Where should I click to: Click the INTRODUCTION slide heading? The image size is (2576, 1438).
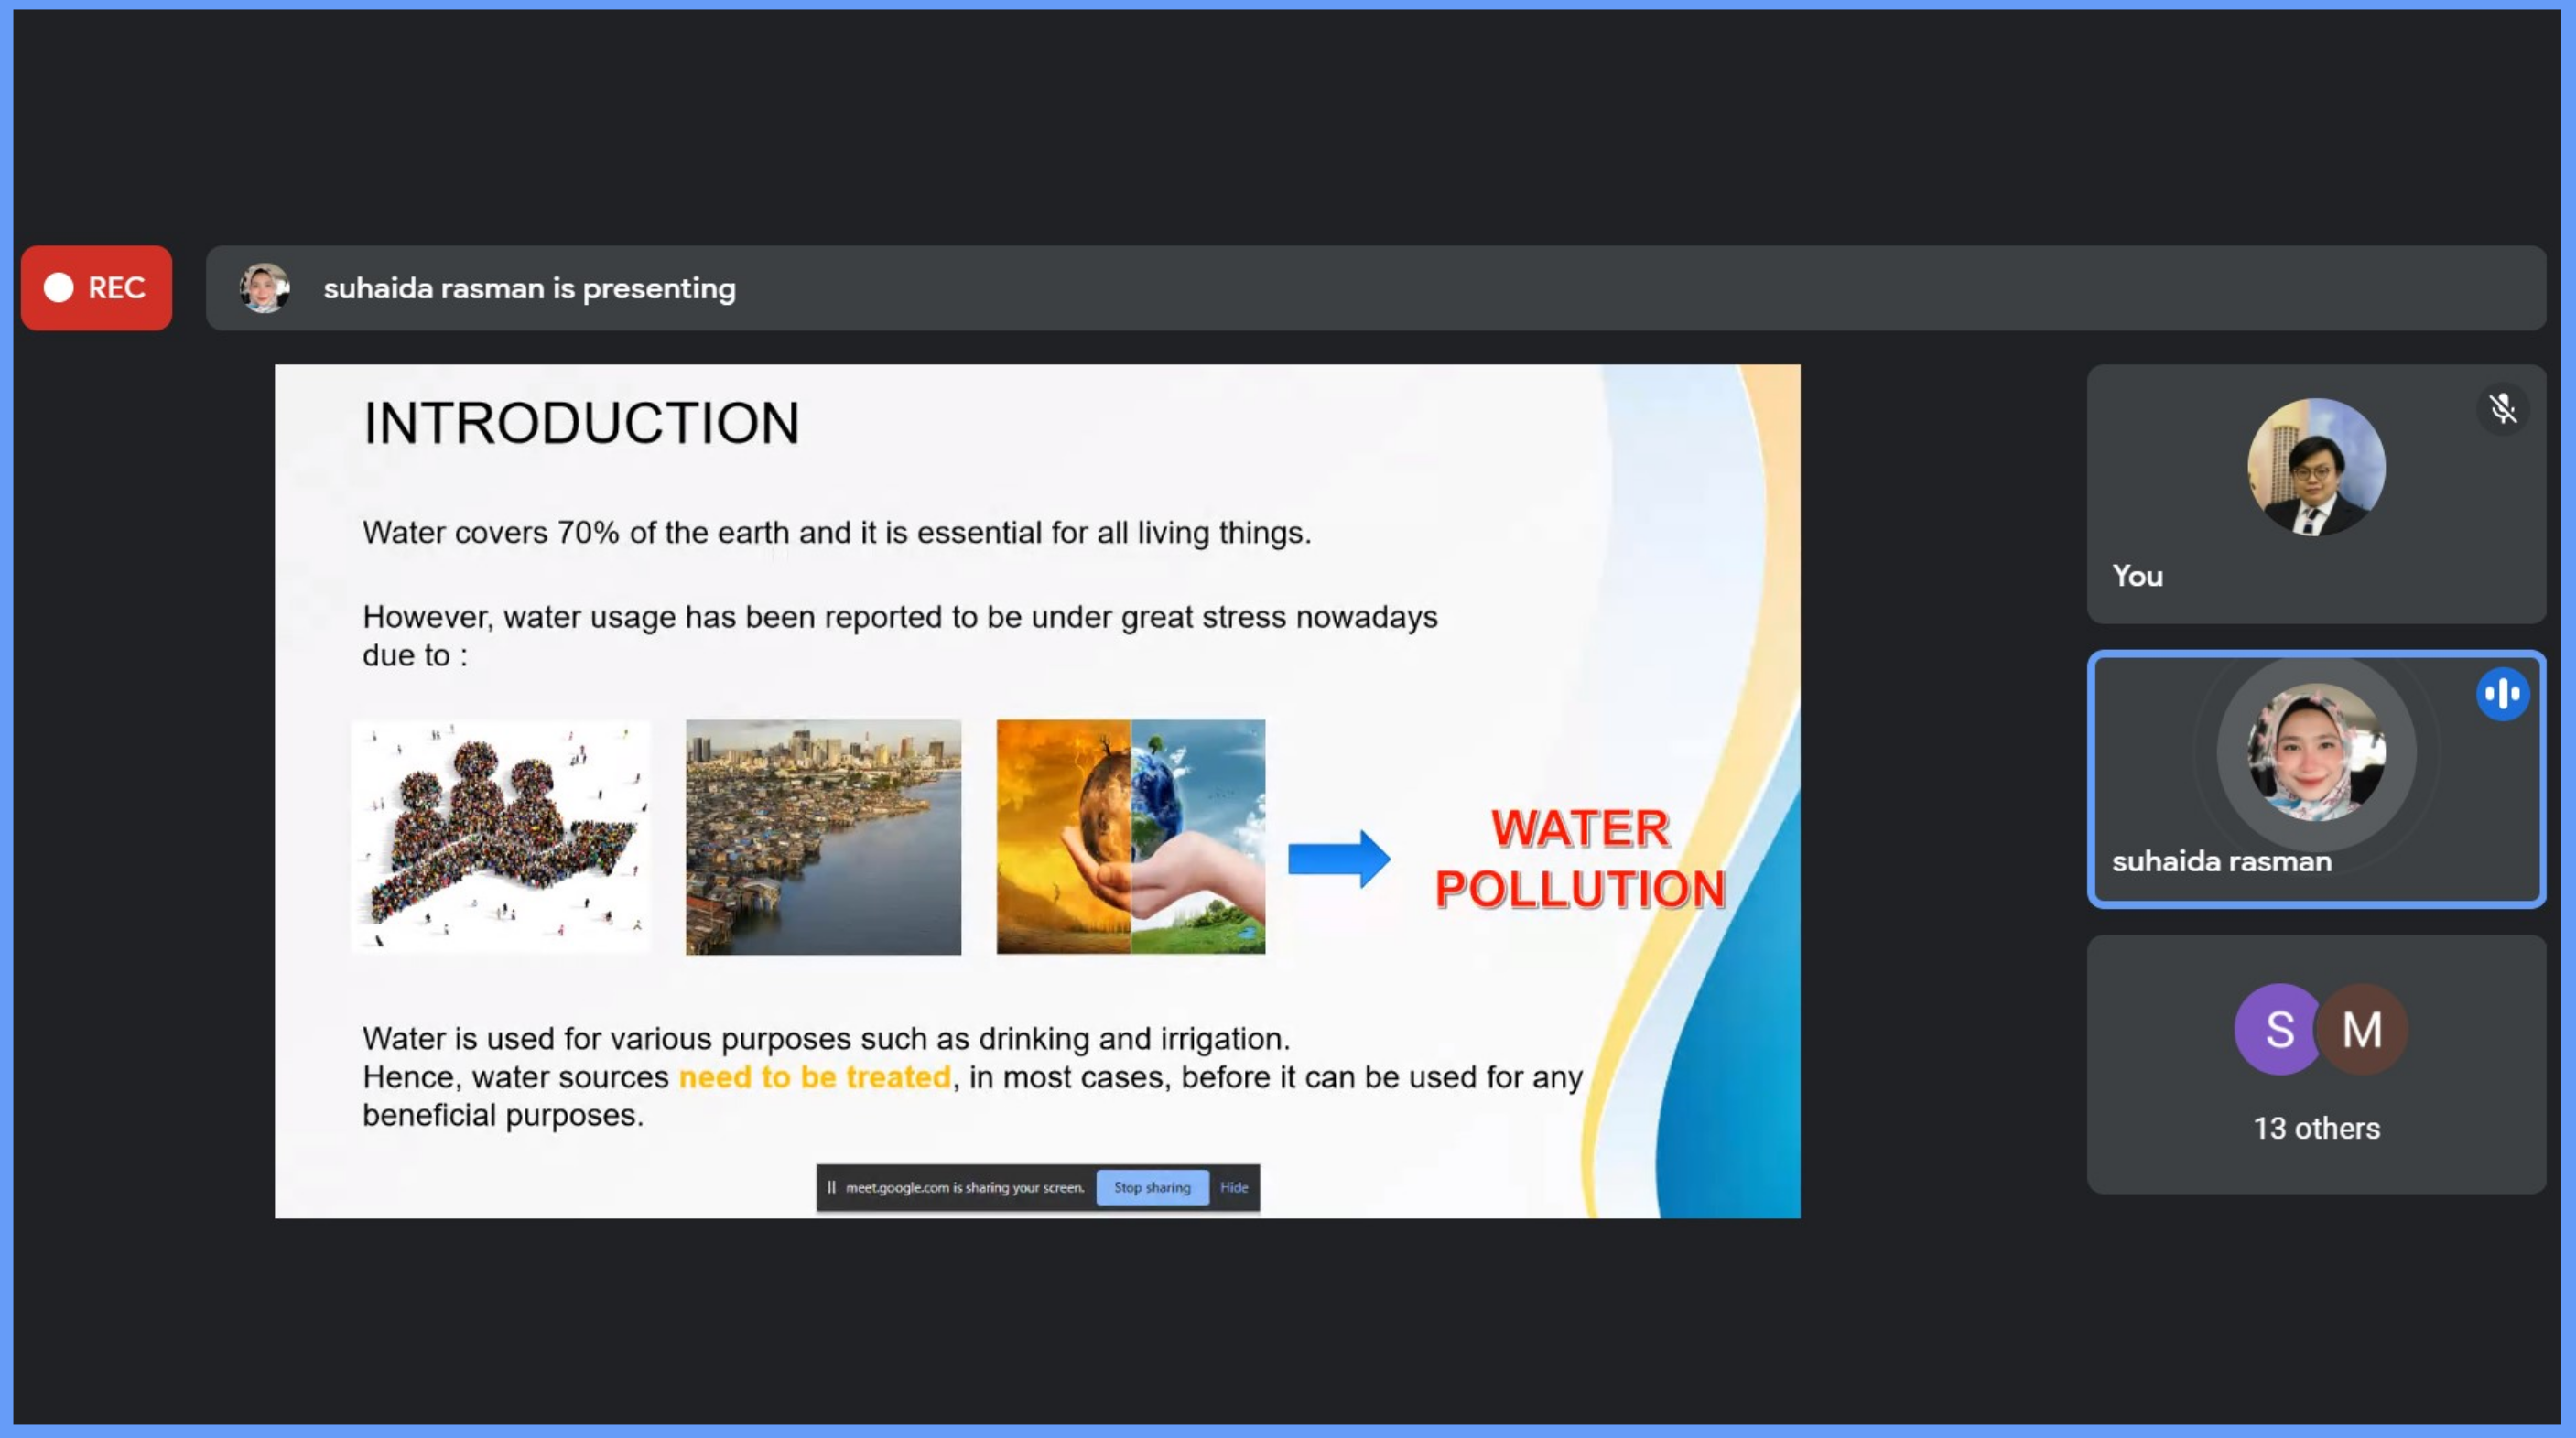tap(581, 423)
